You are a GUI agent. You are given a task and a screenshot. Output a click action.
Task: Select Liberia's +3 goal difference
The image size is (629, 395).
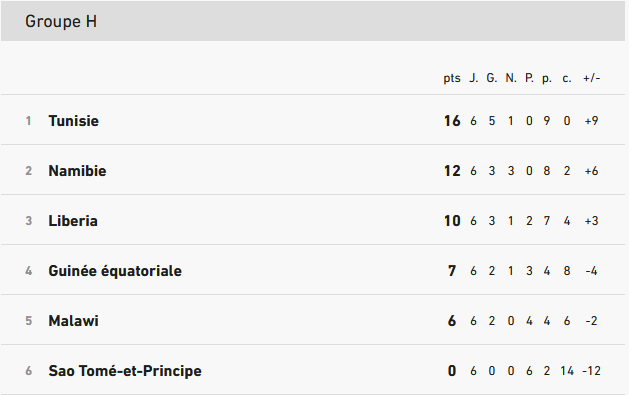[x=592, y=221]
